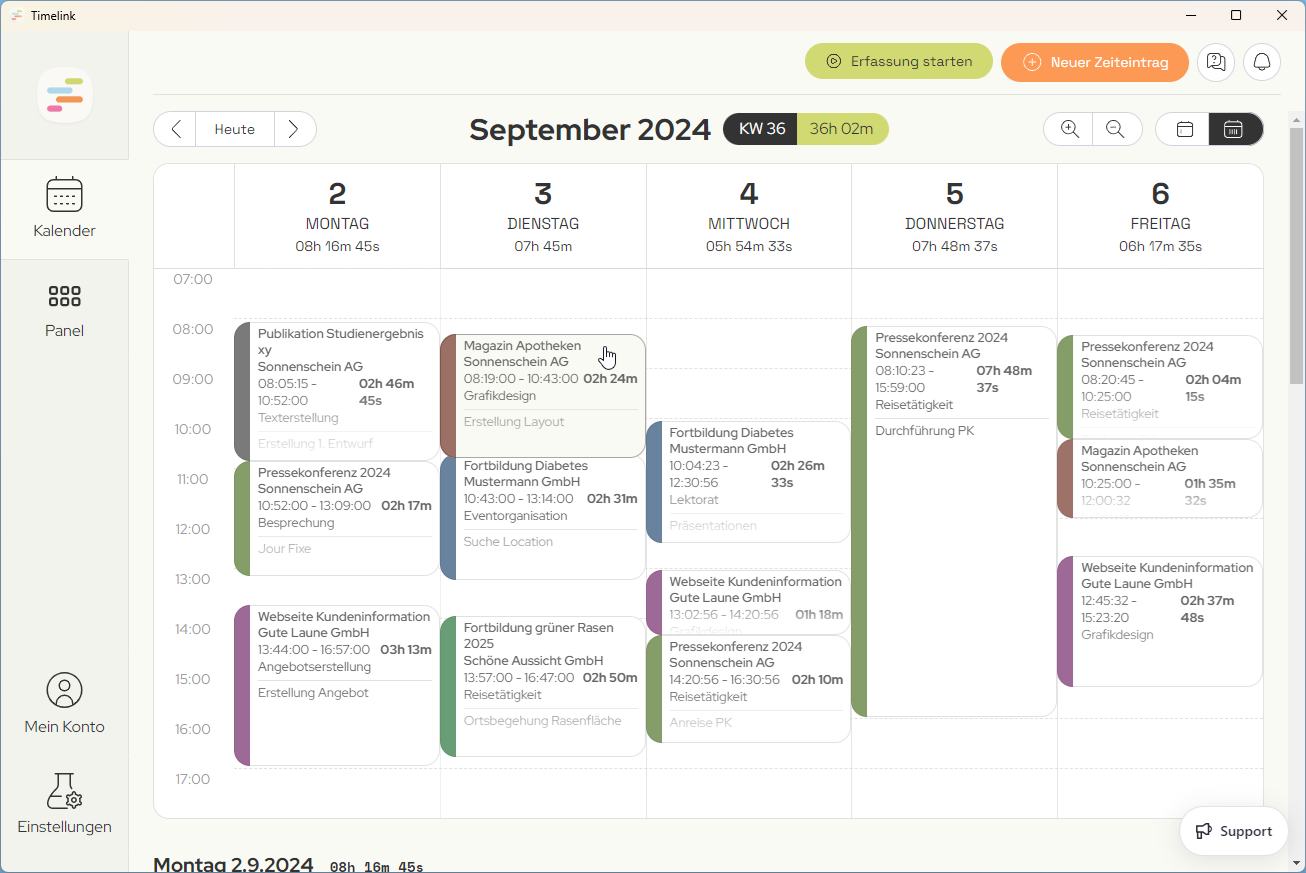
Task: Open Friday Webseite Kundeninformation Grafikdesign entry
Action: [x=1160, y=621]
